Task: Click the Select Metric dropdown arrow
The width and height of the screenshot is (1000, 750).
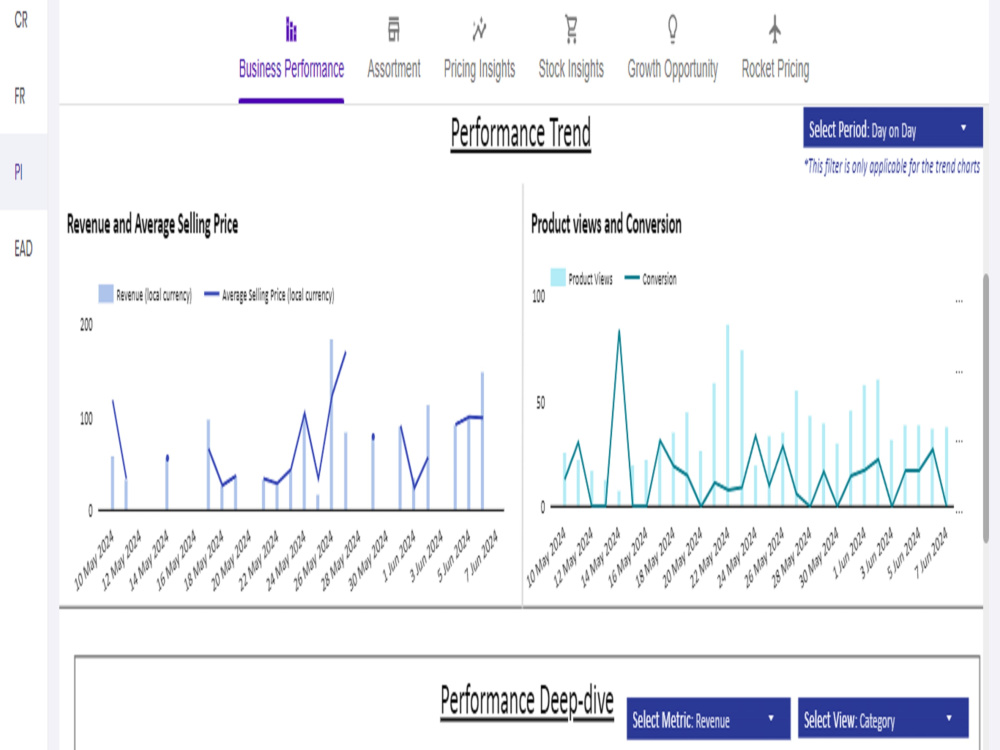Action: [770, 718]
